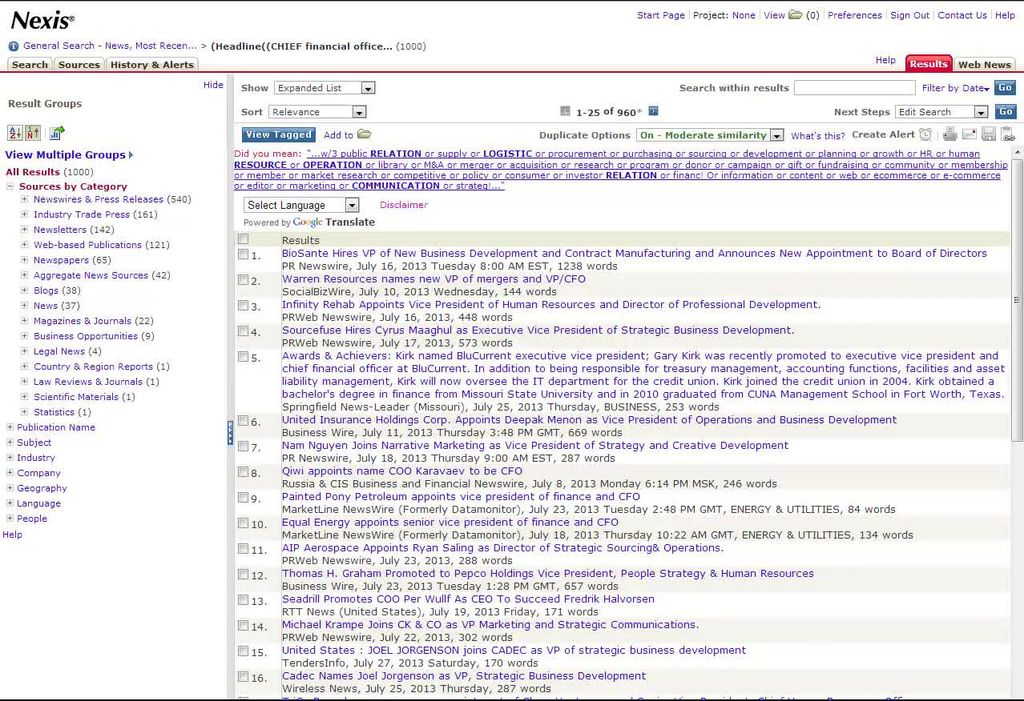Open the History & Alerts tab
Screen dimensions: 1024x701
(x=152, y=65)
